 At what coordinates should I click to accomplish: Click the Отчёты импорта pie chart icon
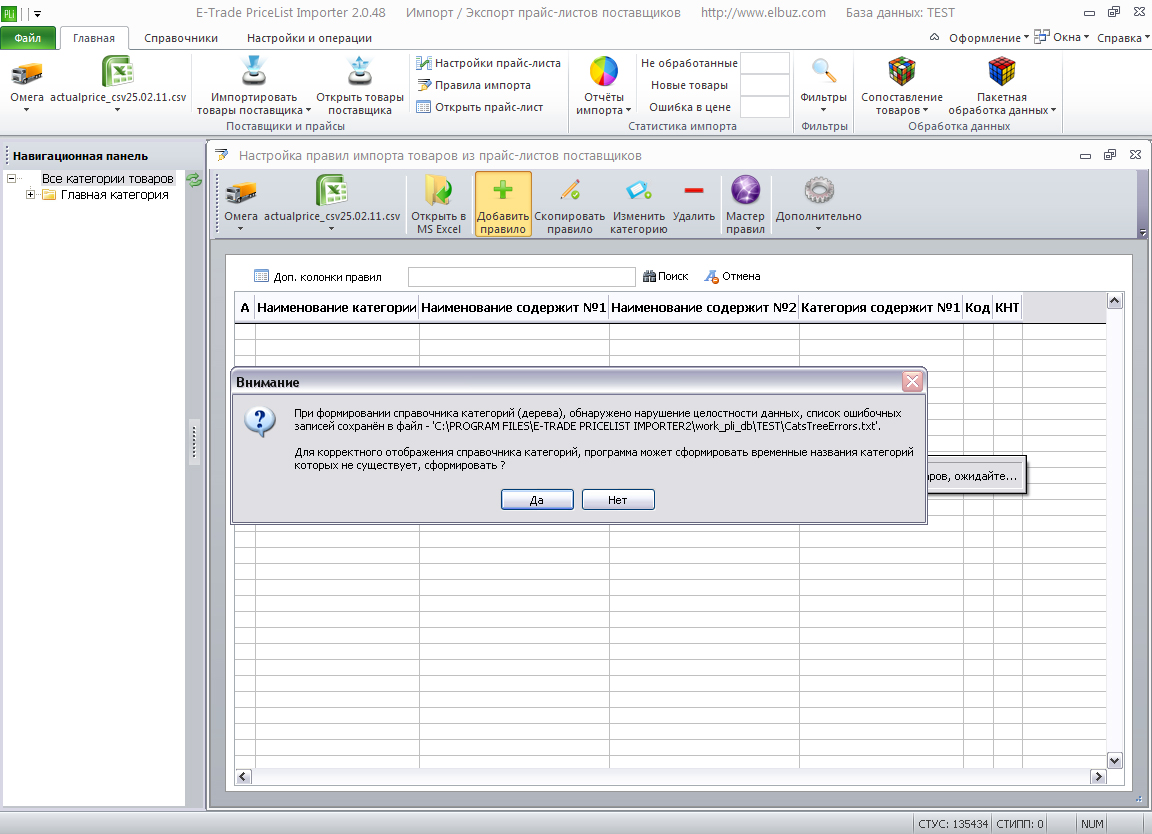604,72
